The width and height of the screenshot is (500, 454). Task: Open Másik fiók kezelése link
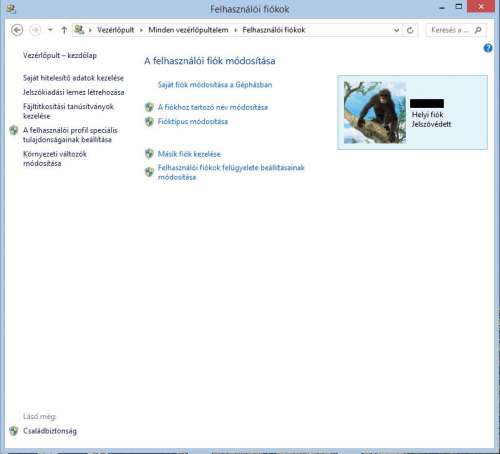coord(189,154)
